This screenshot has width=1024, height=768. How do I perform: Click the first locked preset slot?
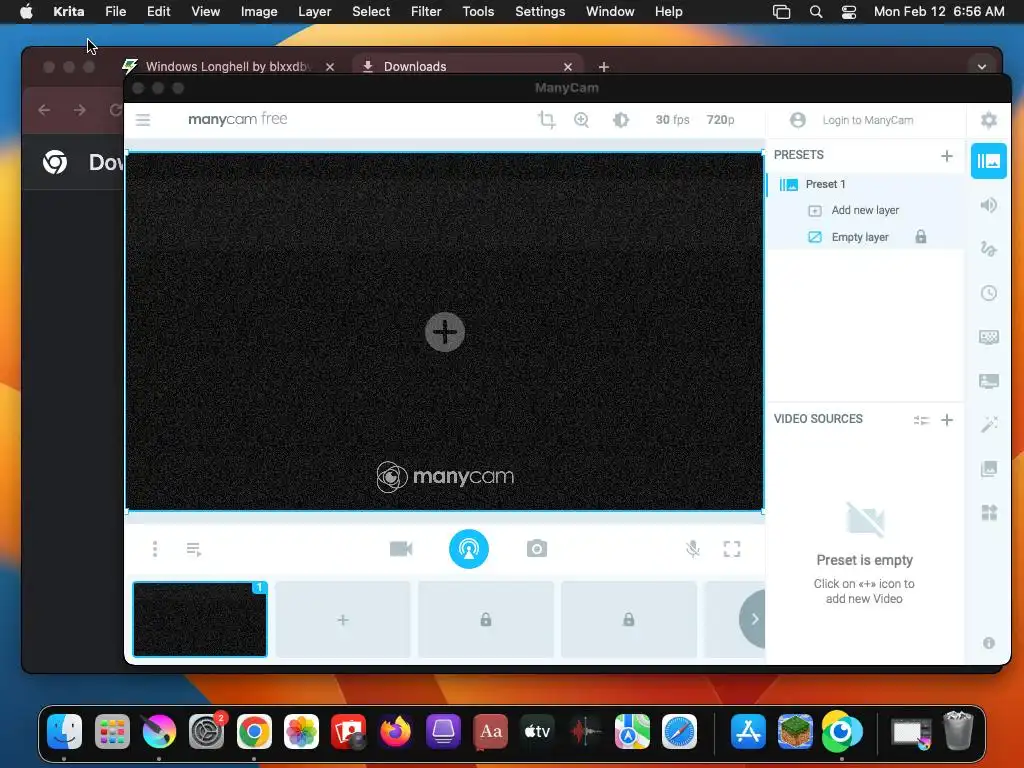[x=486, y=619]
